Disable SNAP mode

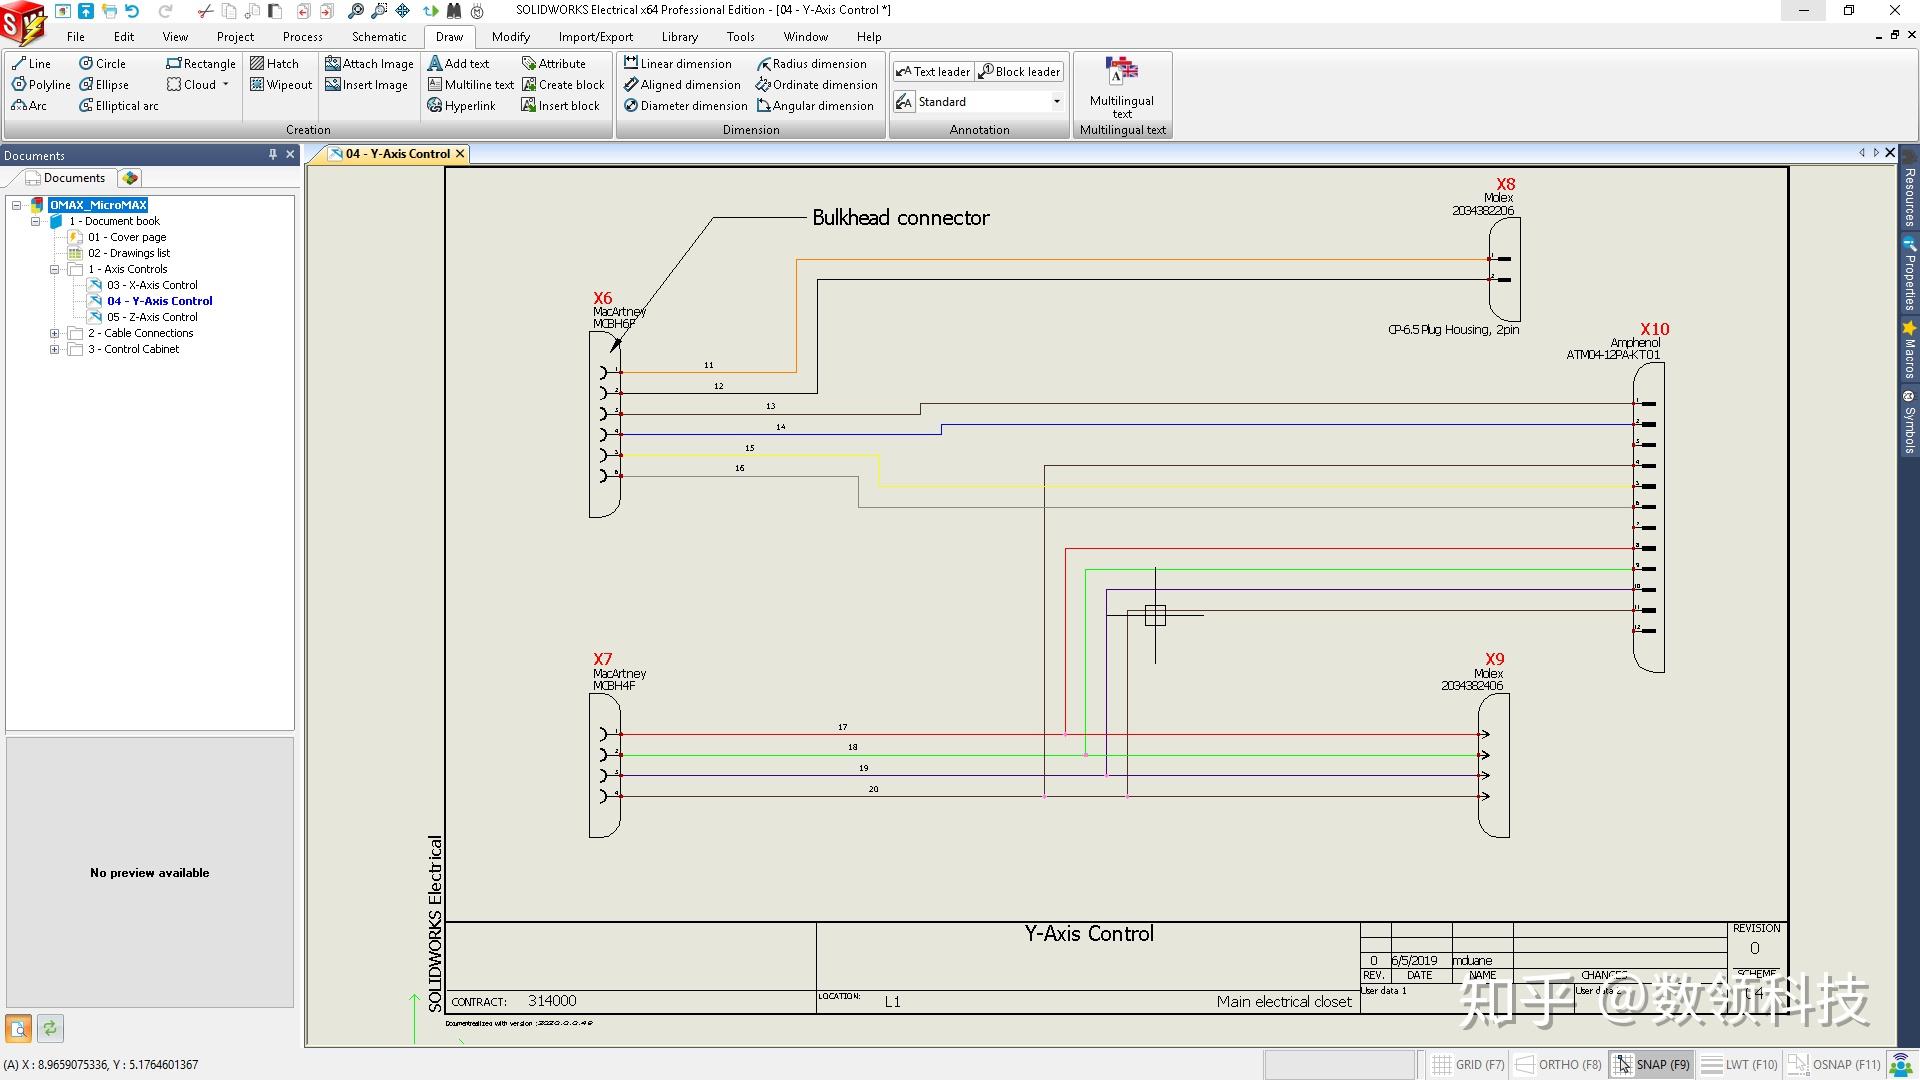(1652, 1064)
